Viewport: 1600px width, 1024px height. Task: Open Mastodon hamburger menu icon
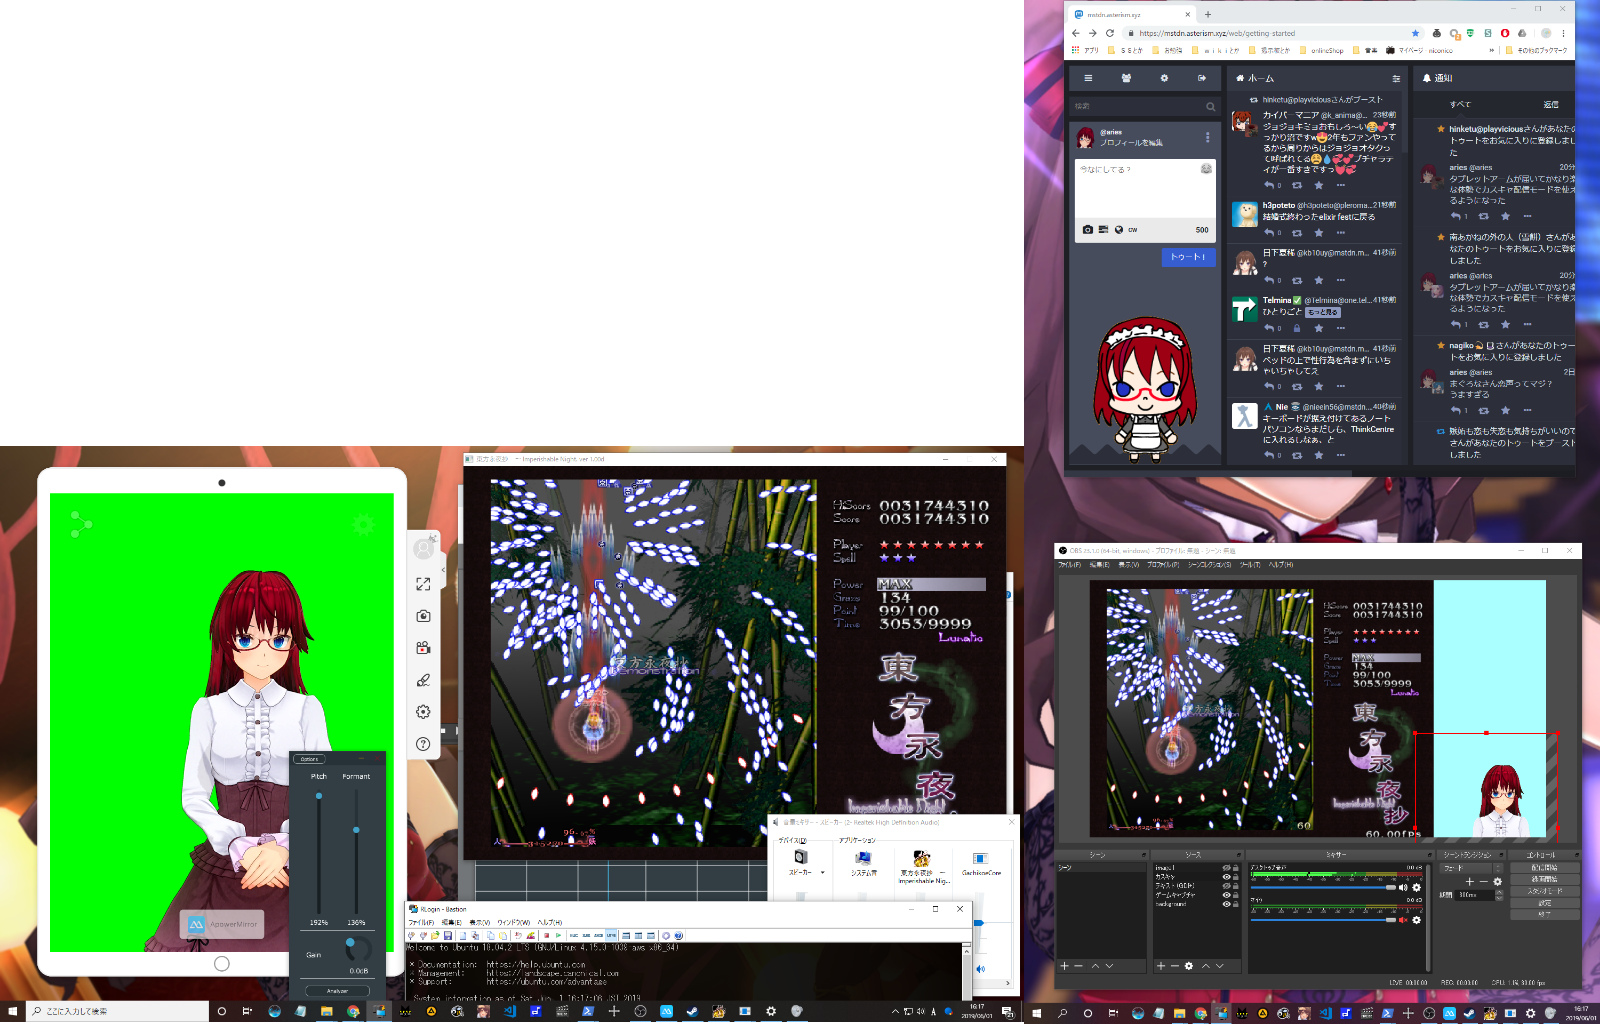pyautogui.click(x=1088, y=78)
